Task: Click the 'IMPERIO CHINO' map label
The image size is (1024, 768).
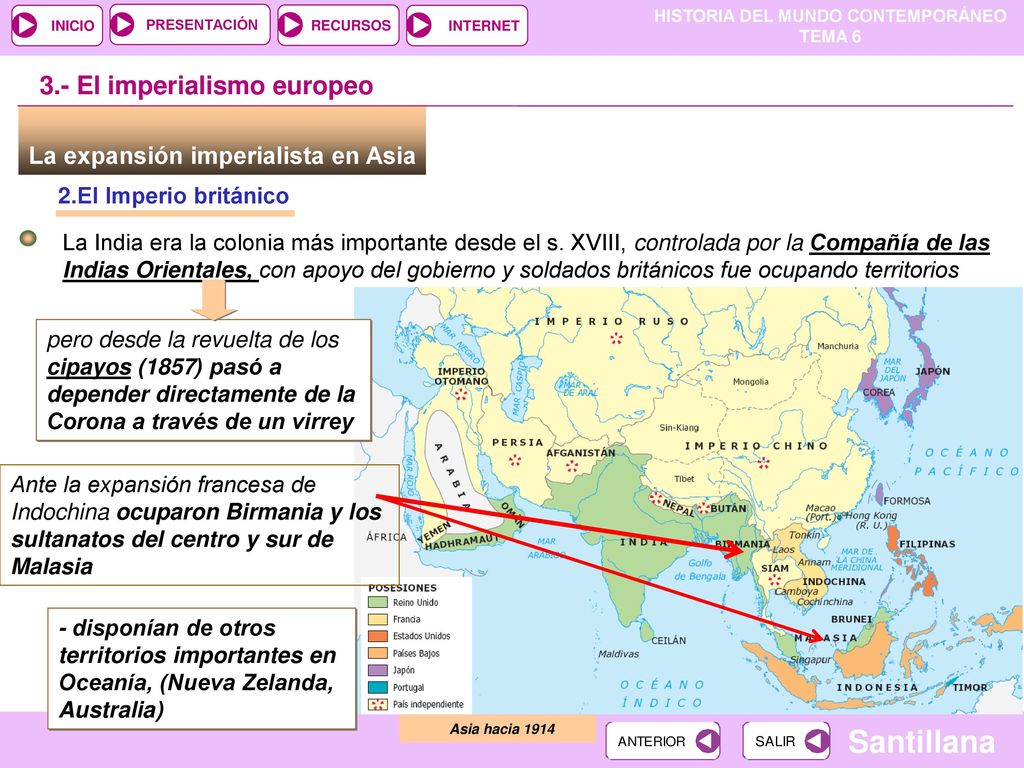Action: 756,445
